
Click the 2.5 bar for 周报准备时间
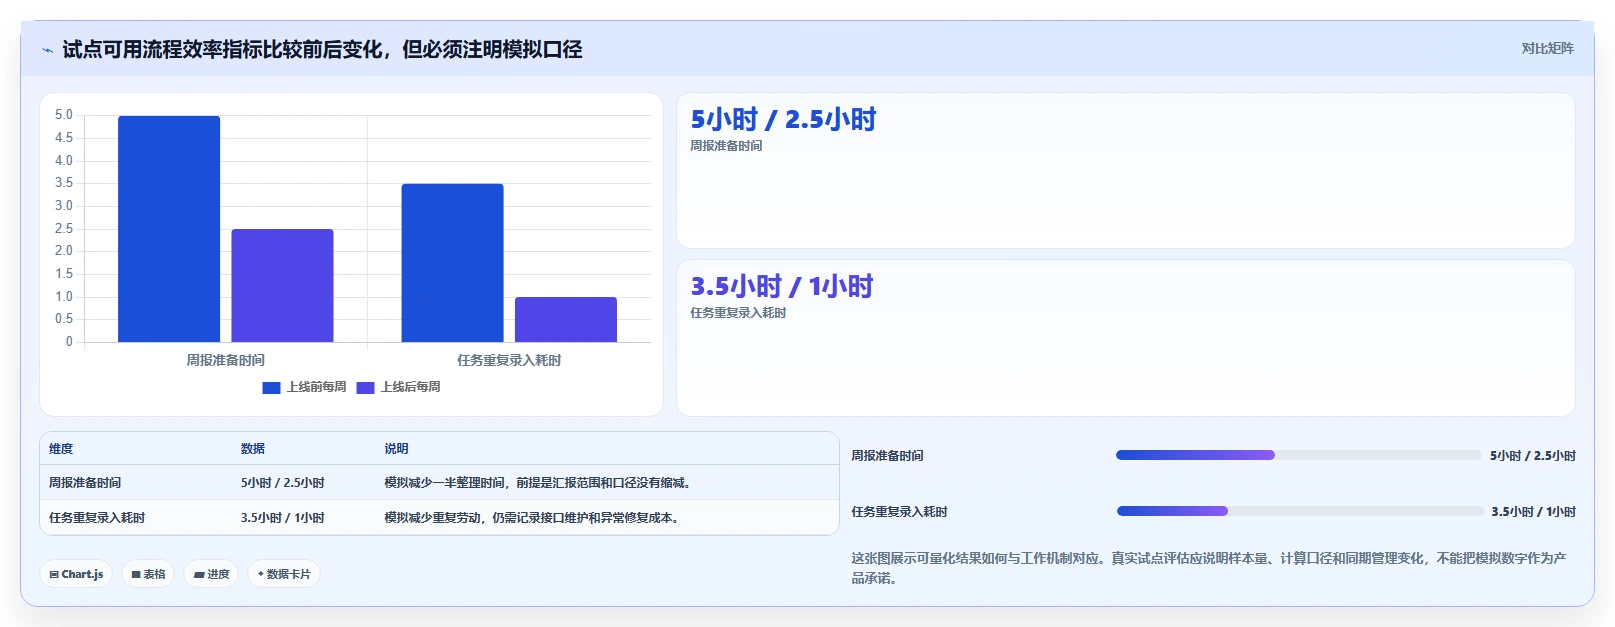(x=282, y=286)
